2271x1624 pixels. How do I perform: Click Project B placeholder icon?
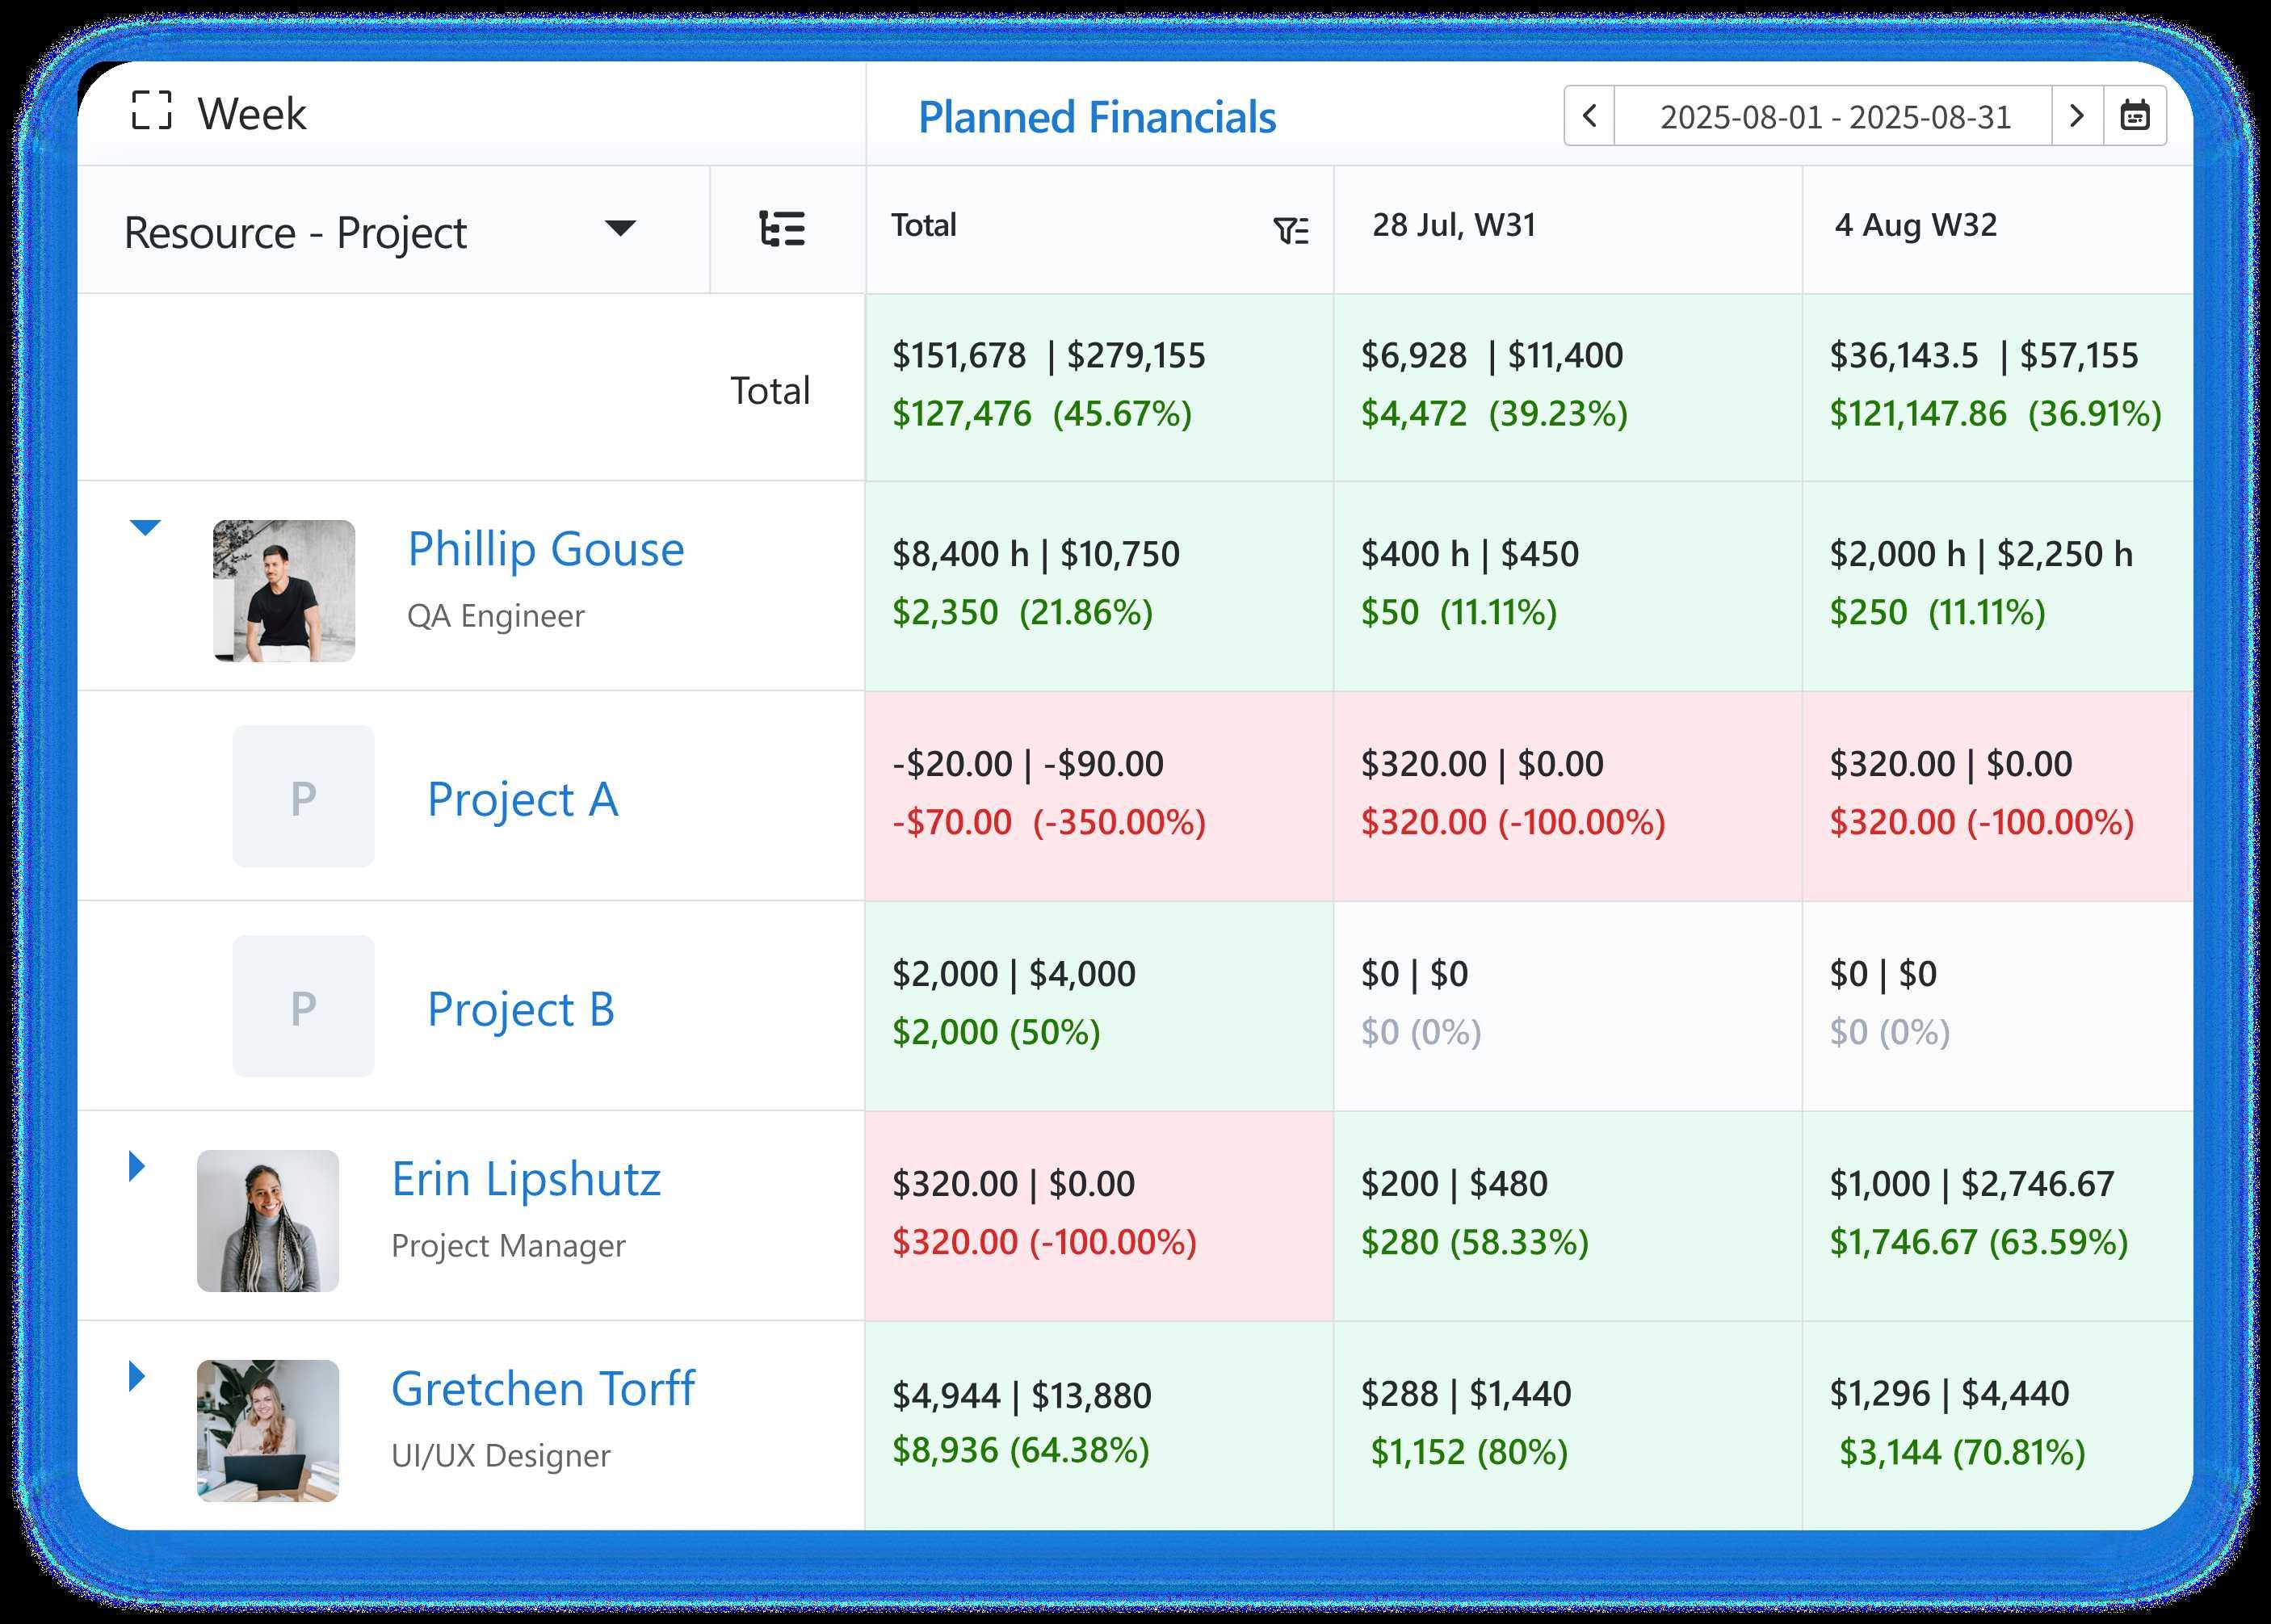pos(303,1006)
